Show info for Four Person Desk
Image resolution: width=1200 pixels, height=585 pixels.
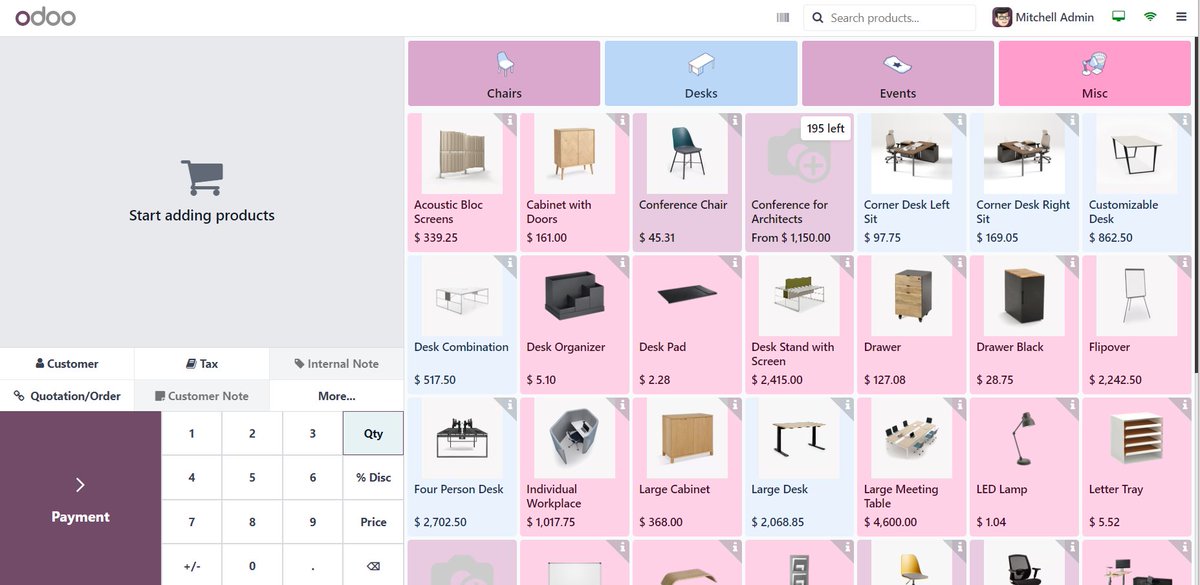510,404
